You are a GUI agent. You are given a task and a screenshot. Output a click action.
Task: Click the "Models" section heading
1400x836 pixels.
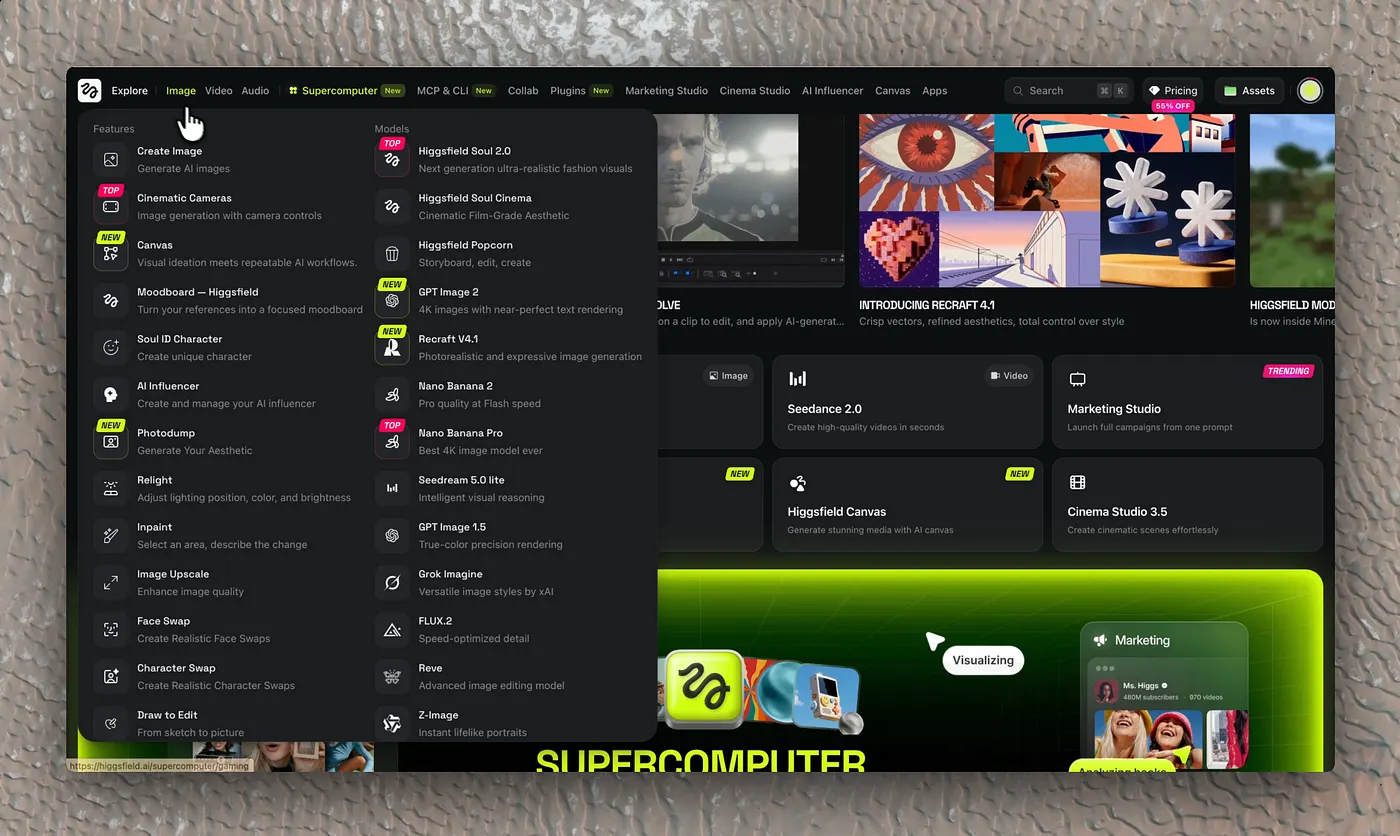(392, 129)
